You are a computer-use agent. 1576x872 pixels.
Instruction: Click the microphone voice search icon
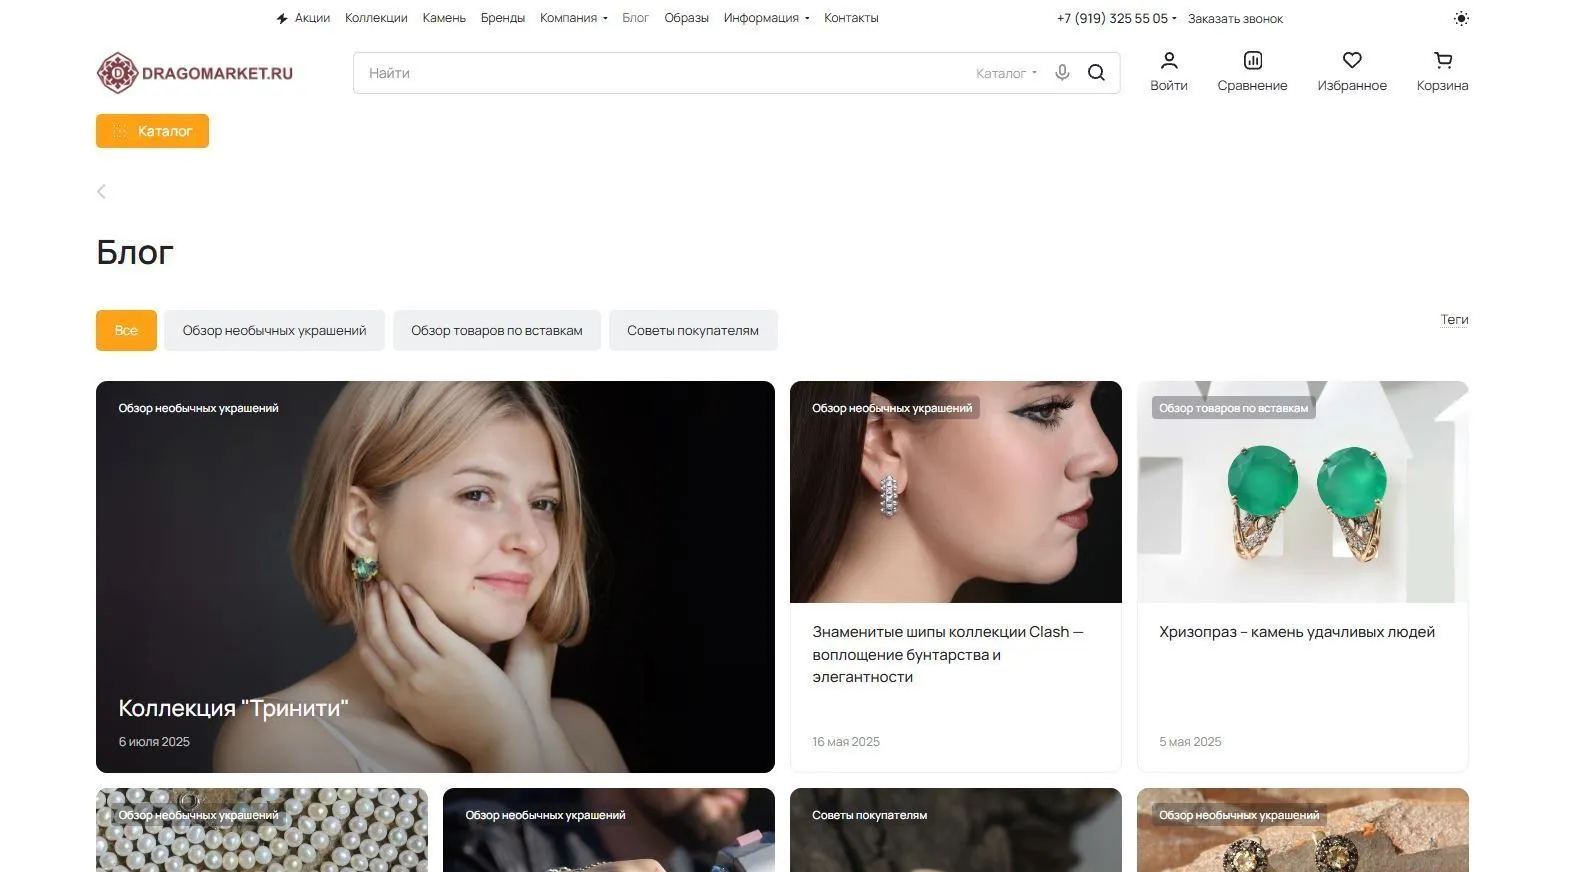1062,73
